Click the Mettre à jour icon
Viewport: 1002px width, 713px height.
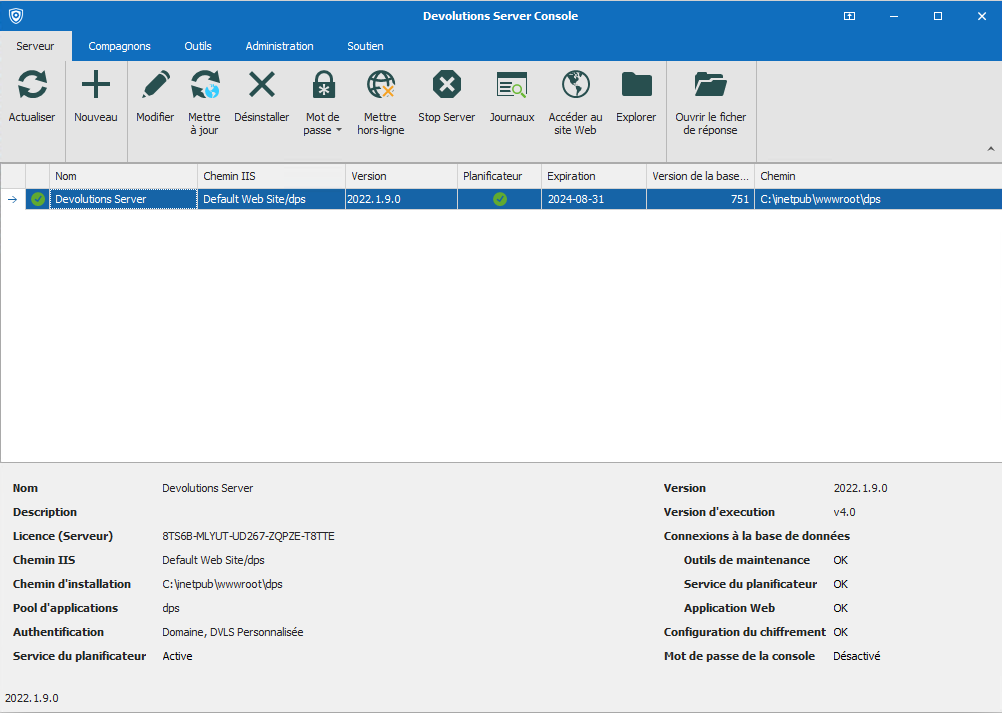(205, 86)
